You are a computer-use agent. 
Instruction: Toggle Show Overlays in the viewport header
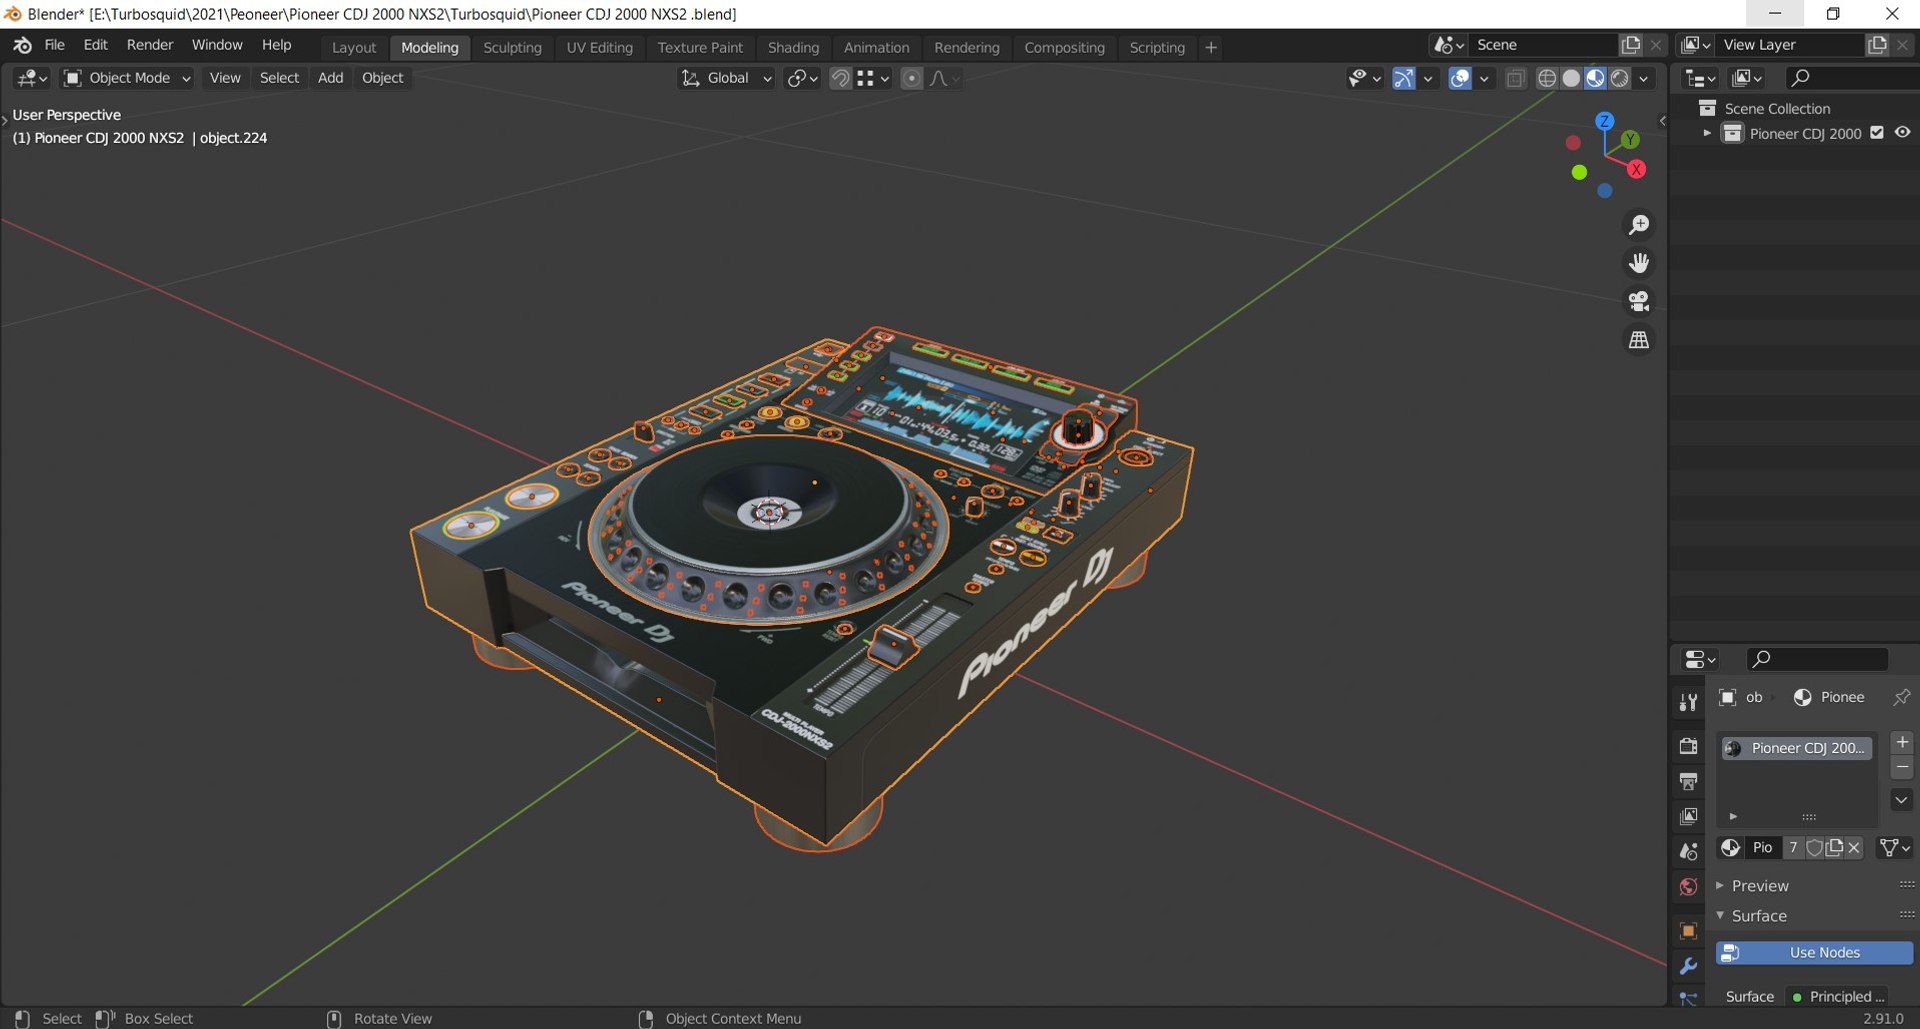click(1460, 78)
